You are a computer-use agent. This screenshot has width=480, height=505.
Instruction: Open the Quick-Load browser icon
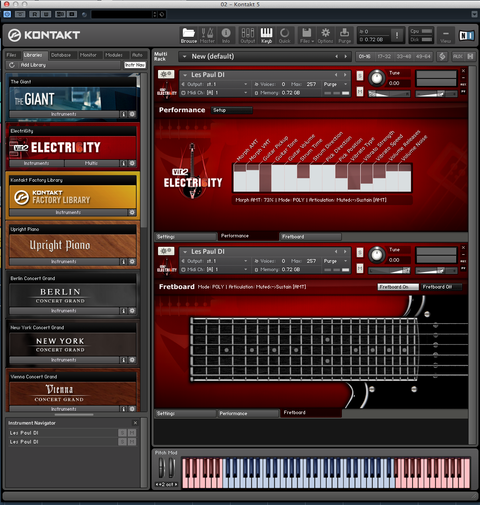pyautogui.click(x=284, y=36)
